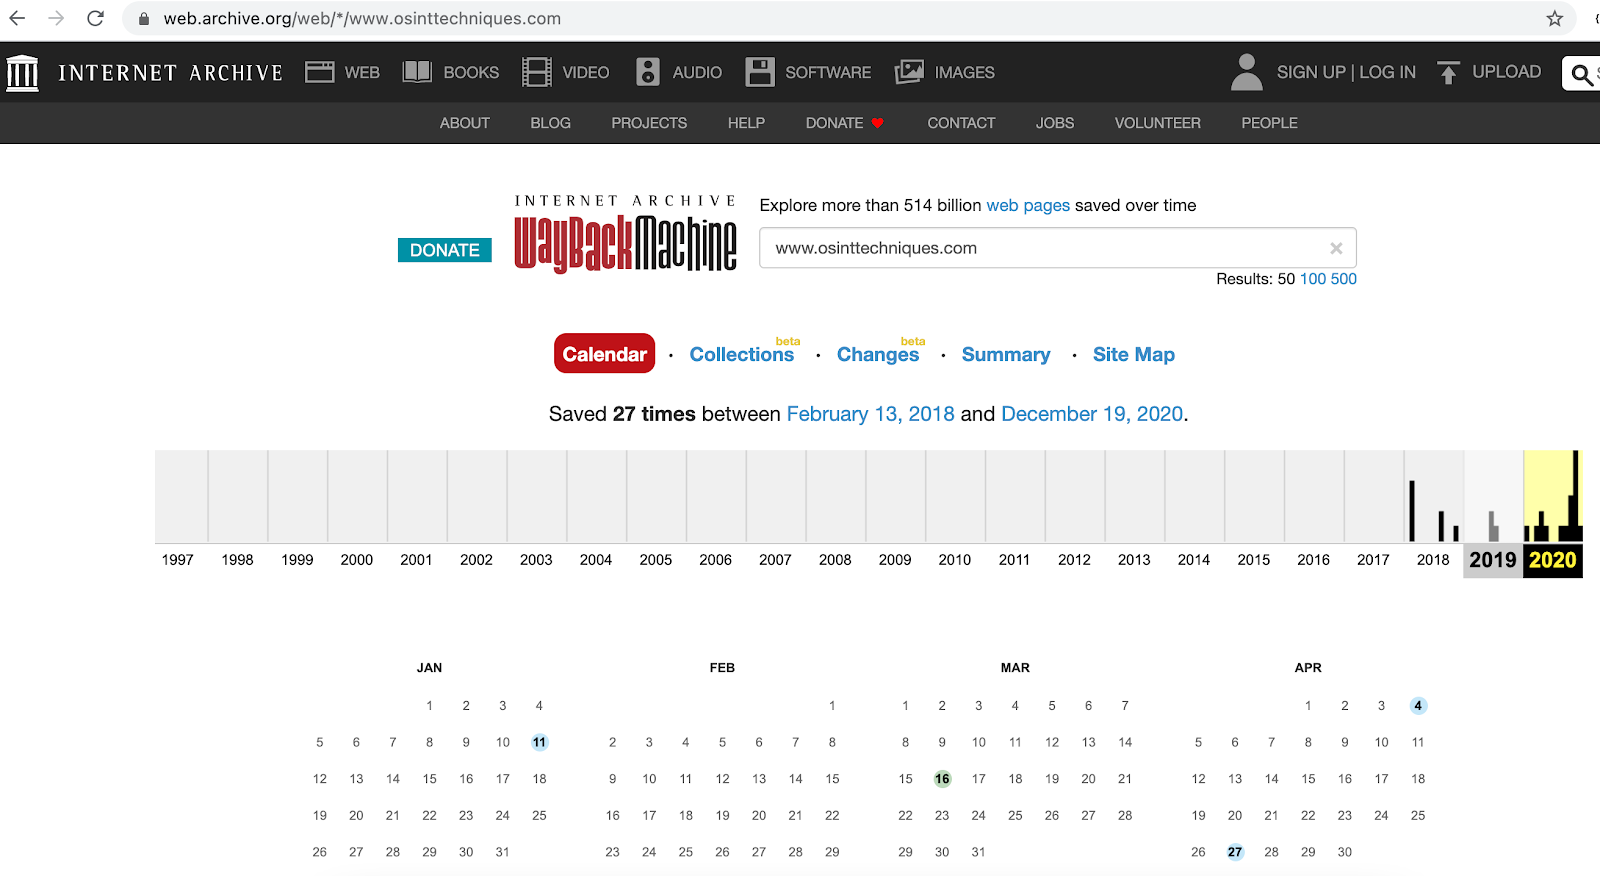The height and width of the screenshot is (876, 1600).
Task: Open the CONTACT menu item
Action: coord(961,123)
